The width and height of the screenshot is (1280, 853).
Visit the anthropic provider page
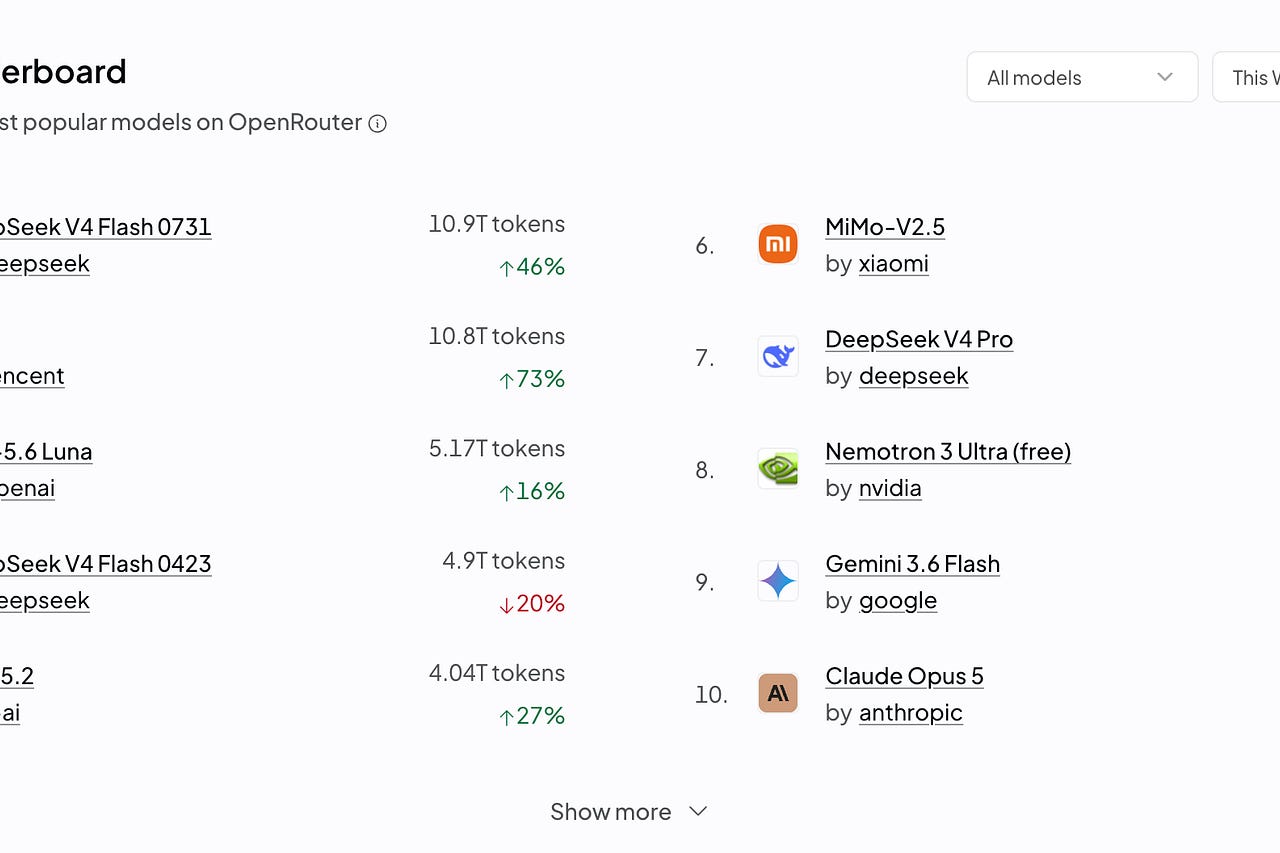[x=911, y=712]
